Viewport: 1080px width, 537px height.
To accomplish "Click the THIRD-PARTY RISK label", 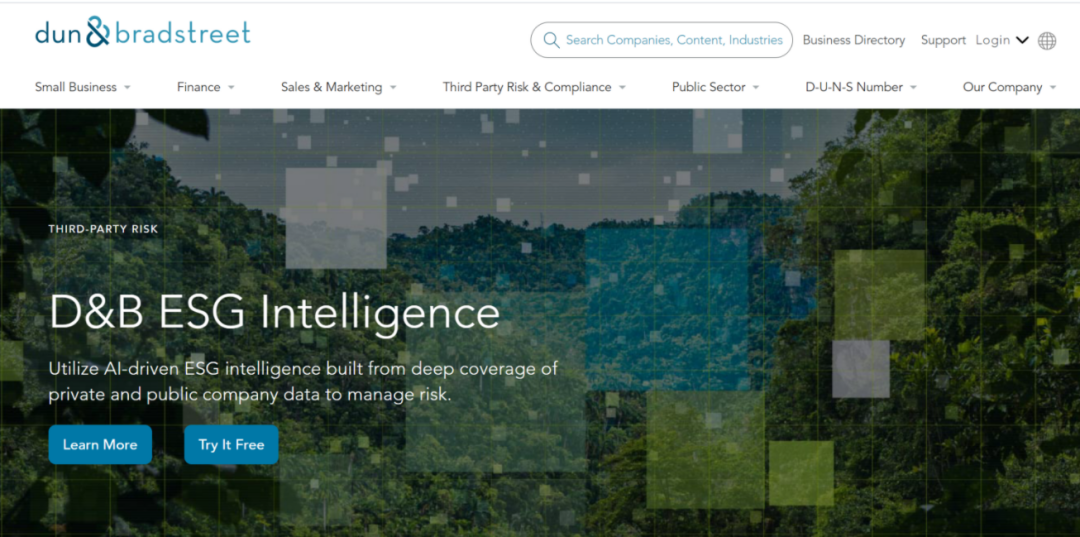I will (103, 229).
